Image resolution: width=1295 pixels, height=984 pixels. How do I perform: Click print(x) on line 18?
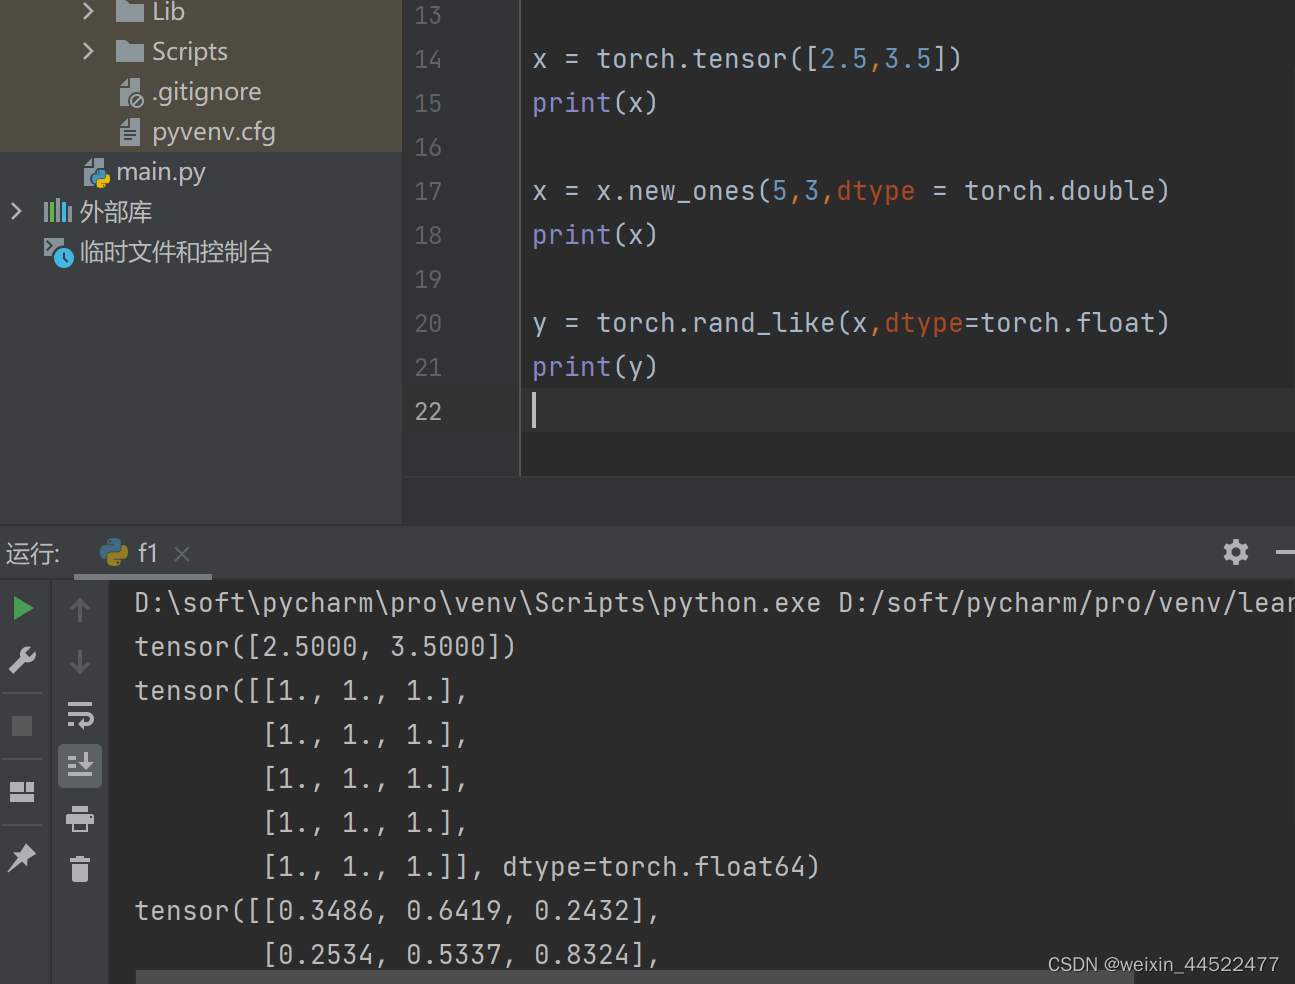[595, 235]
